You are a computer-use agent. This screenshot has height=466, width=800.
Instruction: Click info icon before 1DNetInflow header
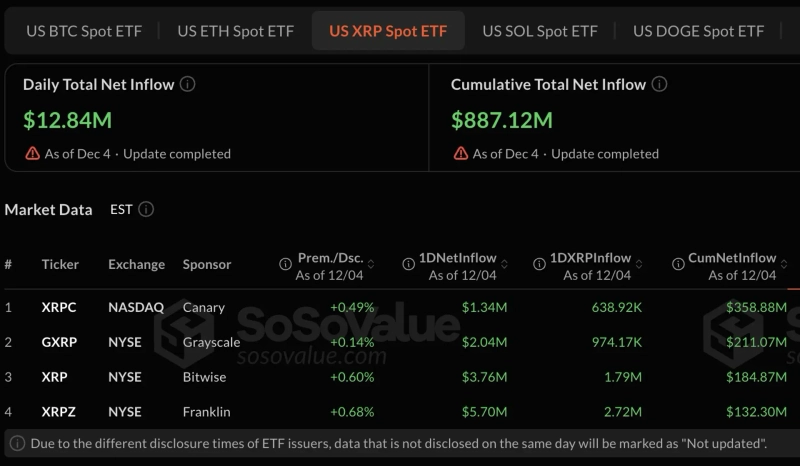click(409, 265)
